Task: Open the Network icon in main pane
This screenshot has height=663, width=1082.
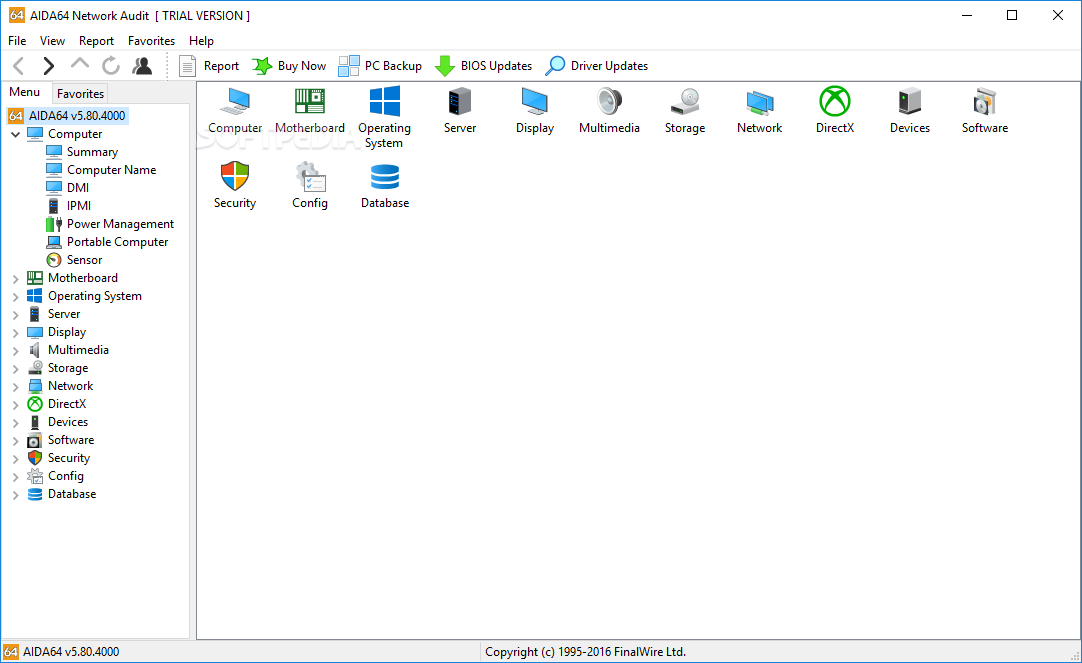Action: pyautogui.click(x=760, y=102)
